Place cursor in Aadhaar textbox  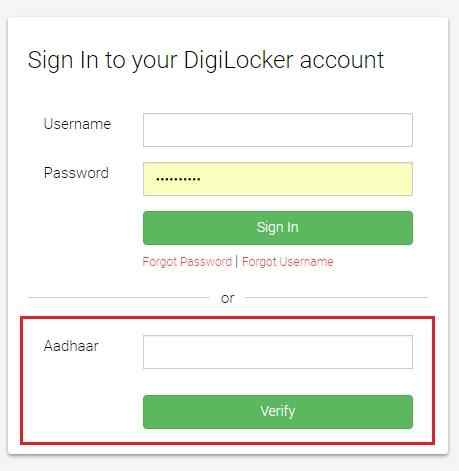(x=278, y=352)
